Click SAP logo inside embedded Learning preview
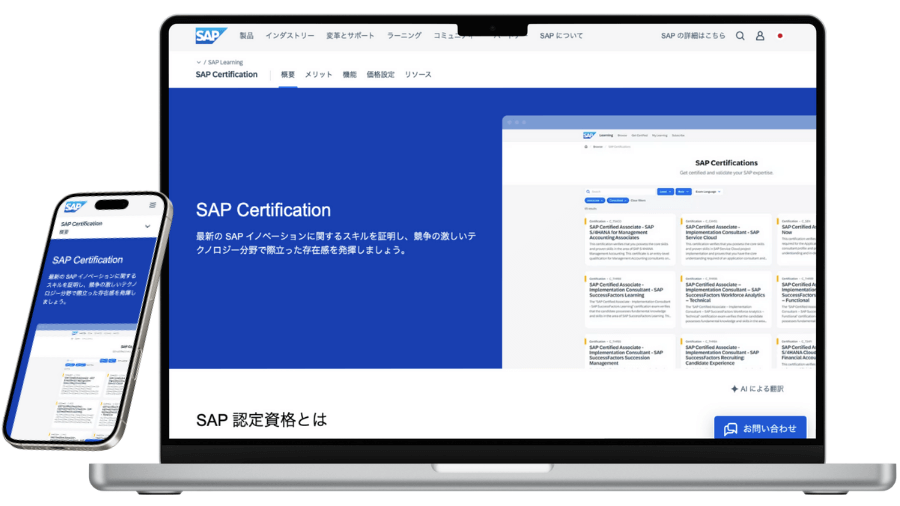900x506 pixels. click(x=589, y=135)
